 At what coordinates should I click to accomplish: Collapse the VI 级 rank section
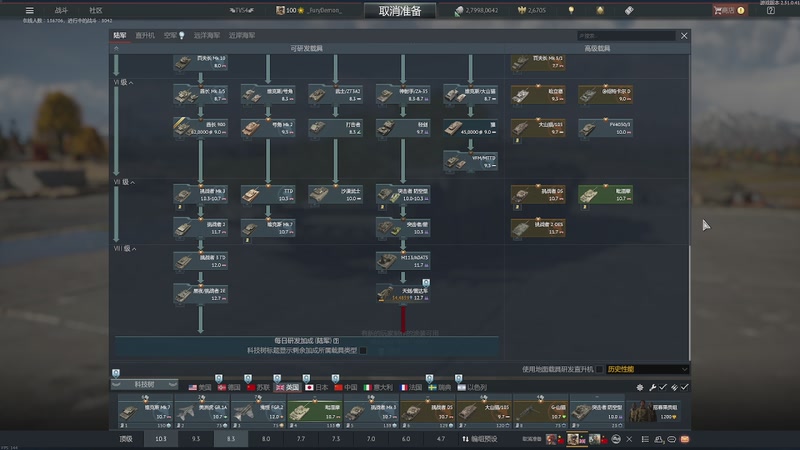pos(123,82)
